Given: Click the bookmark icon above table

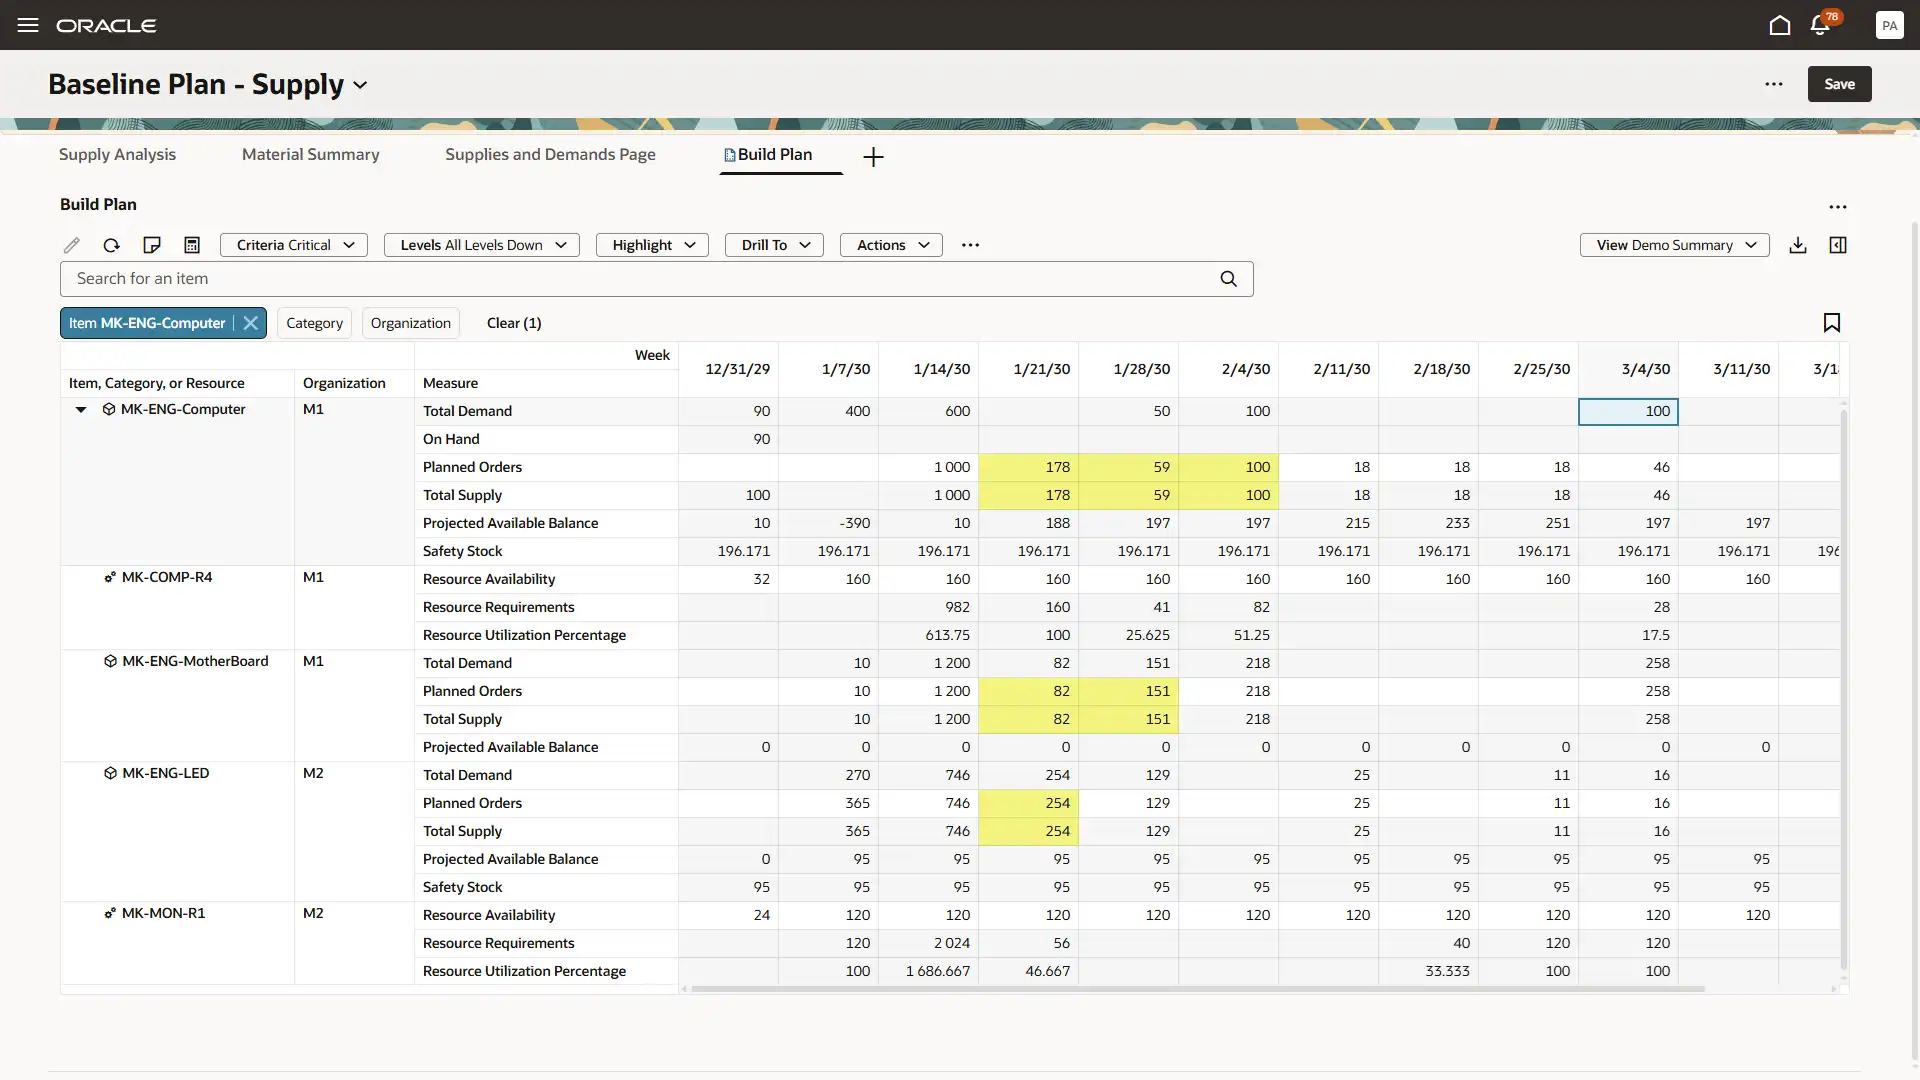Looking at the screenshot, I should (x=1831, y=323).
